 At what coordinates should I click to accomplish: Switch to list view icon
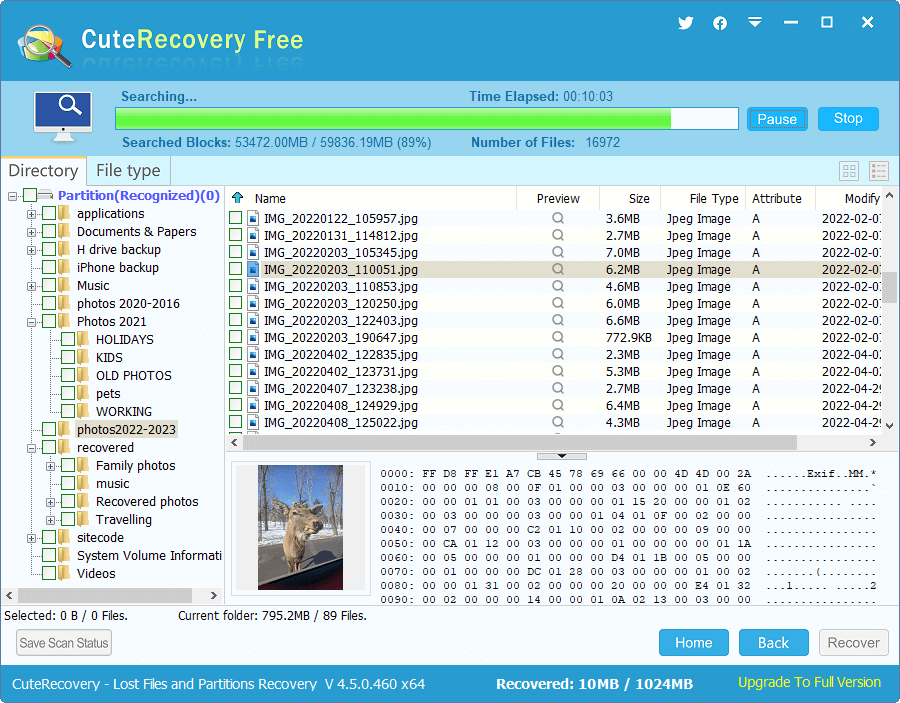pos(879,171)
